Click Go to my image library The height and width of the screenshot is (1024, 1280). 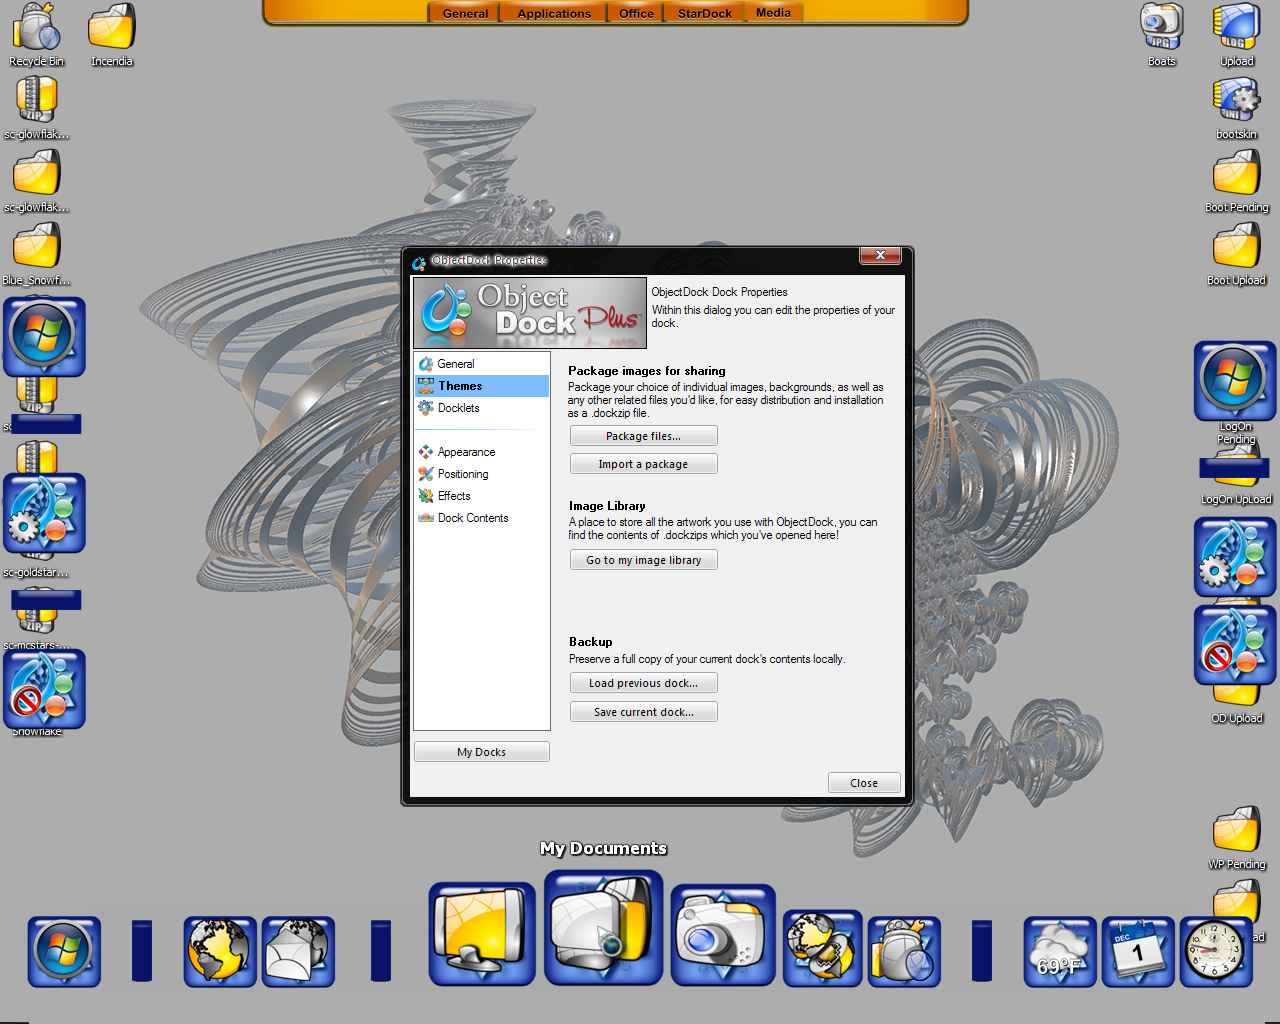pyautogui.click(x=644, y=560)
